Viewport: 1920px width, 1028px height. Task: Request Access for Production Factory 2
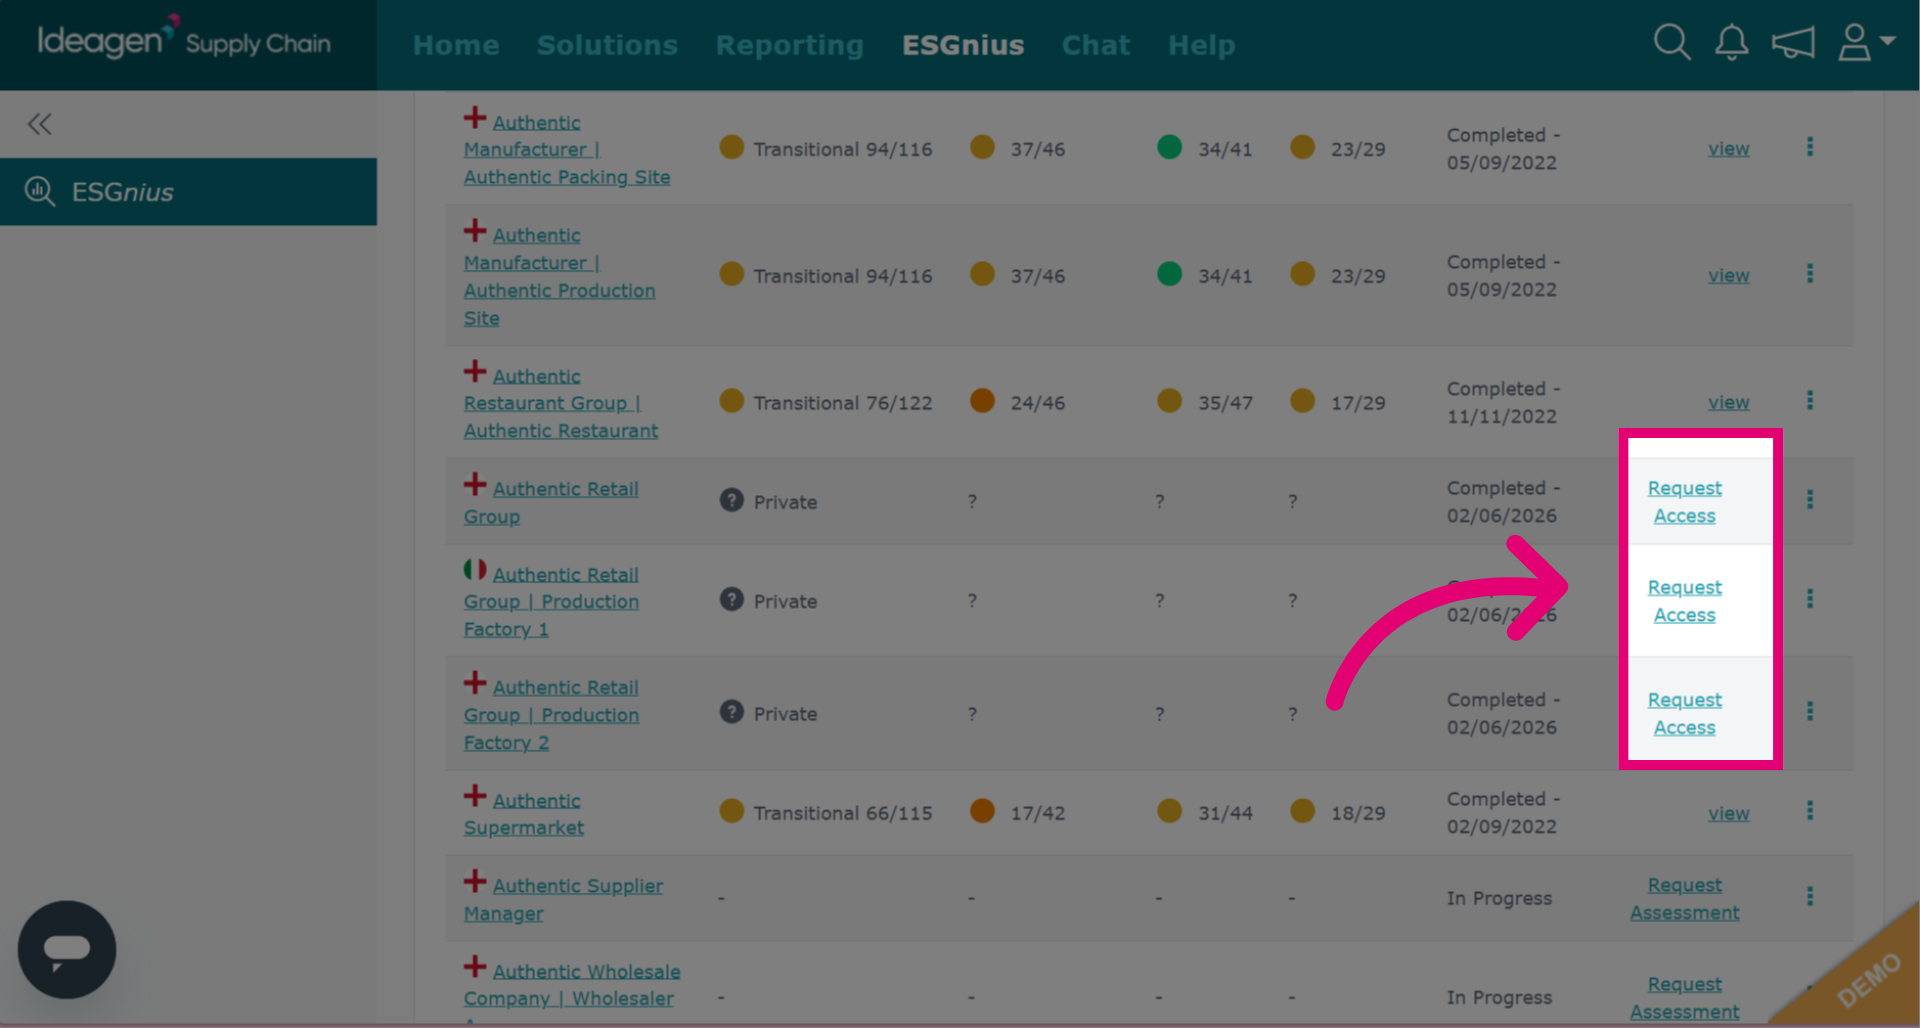[1685, 714]
